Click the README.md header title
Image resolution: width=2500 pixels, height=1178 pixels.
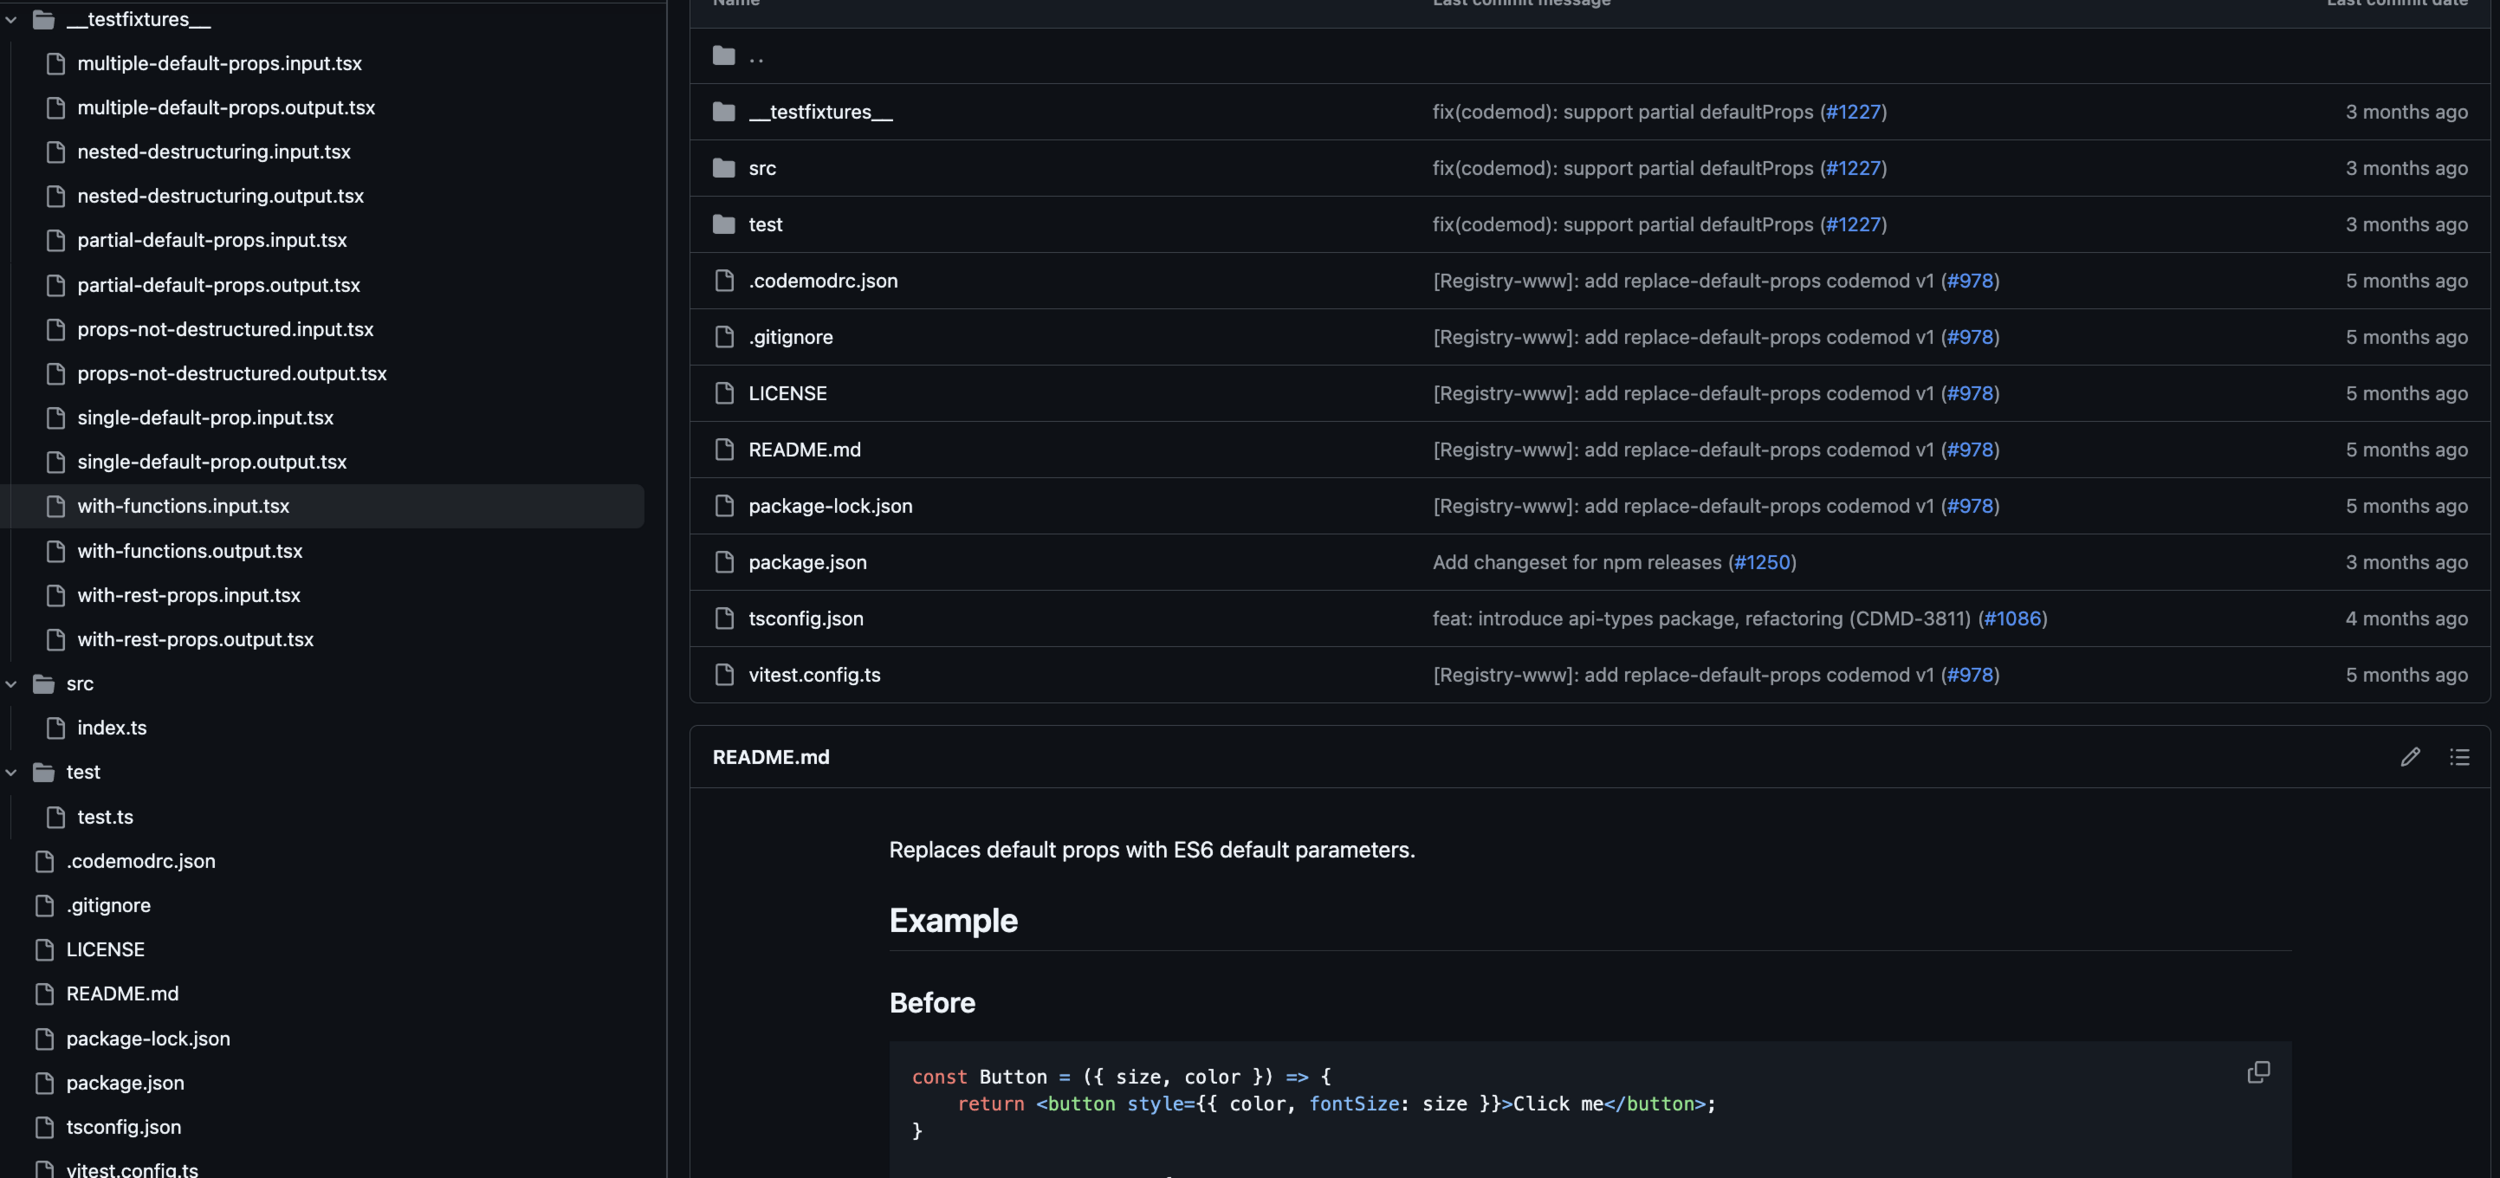(770, 757)
